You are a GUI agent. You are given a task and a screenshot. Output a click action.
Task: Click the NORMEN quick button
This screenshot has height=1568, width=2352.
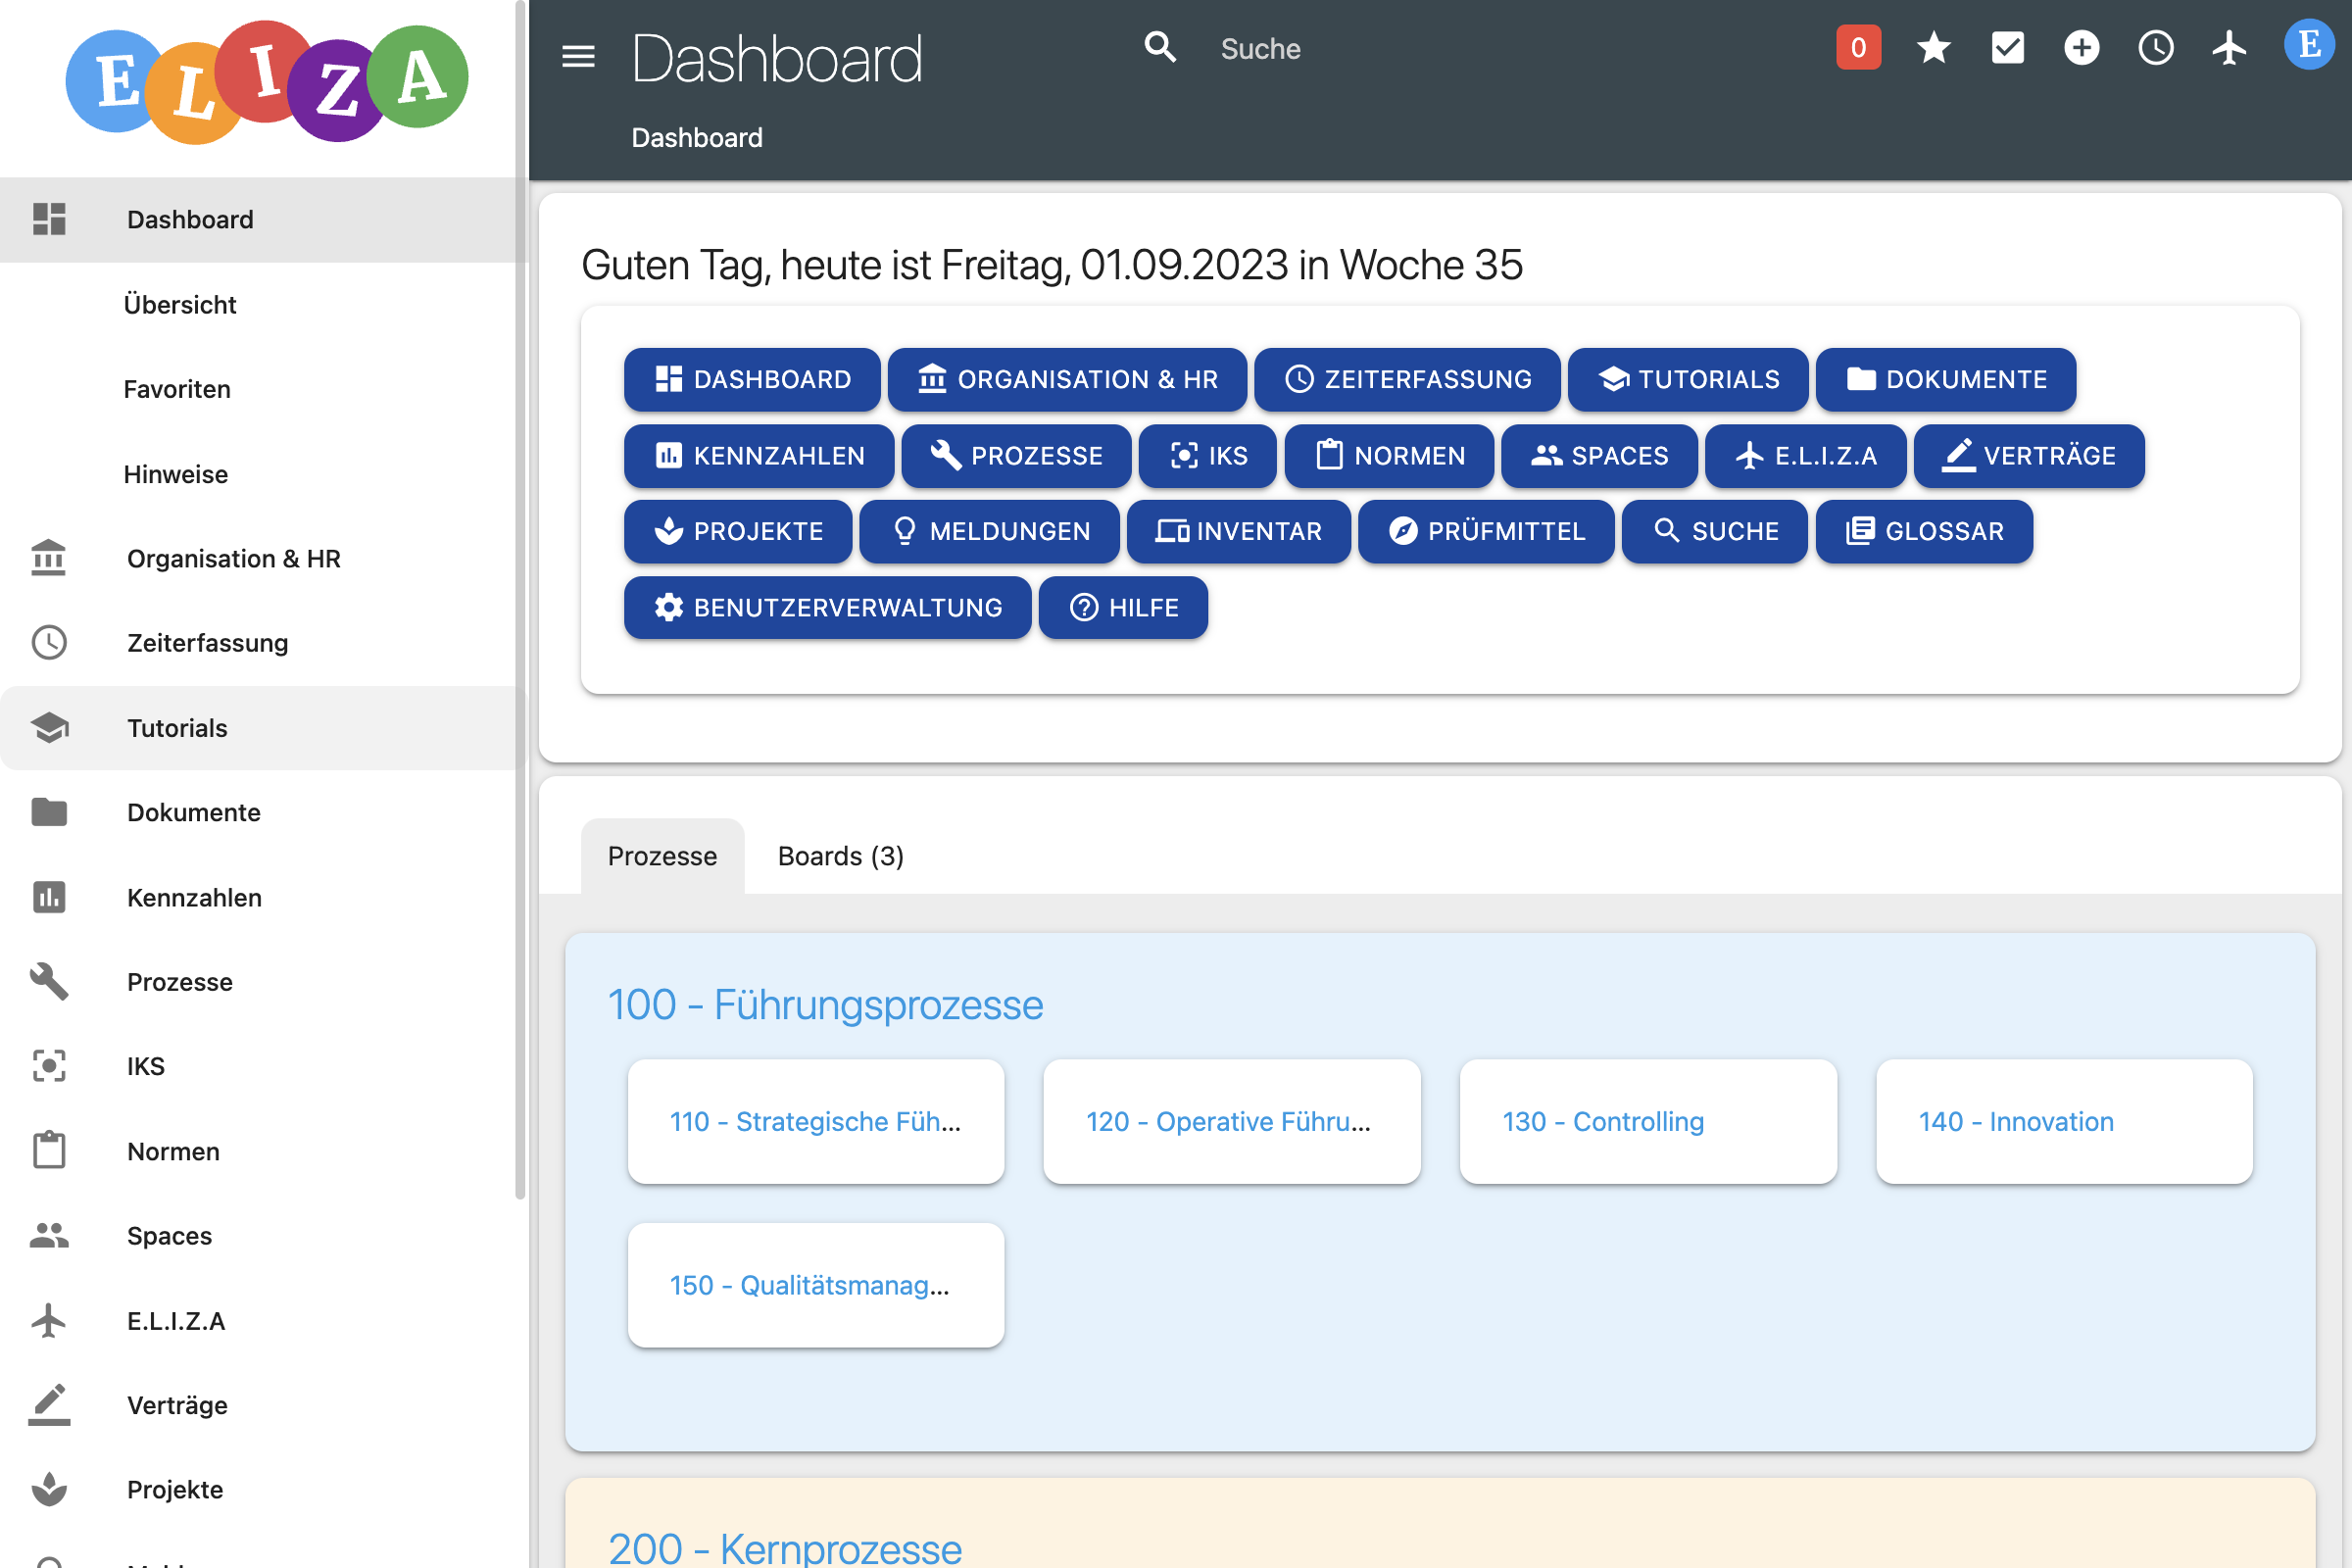pos(1389,456)
